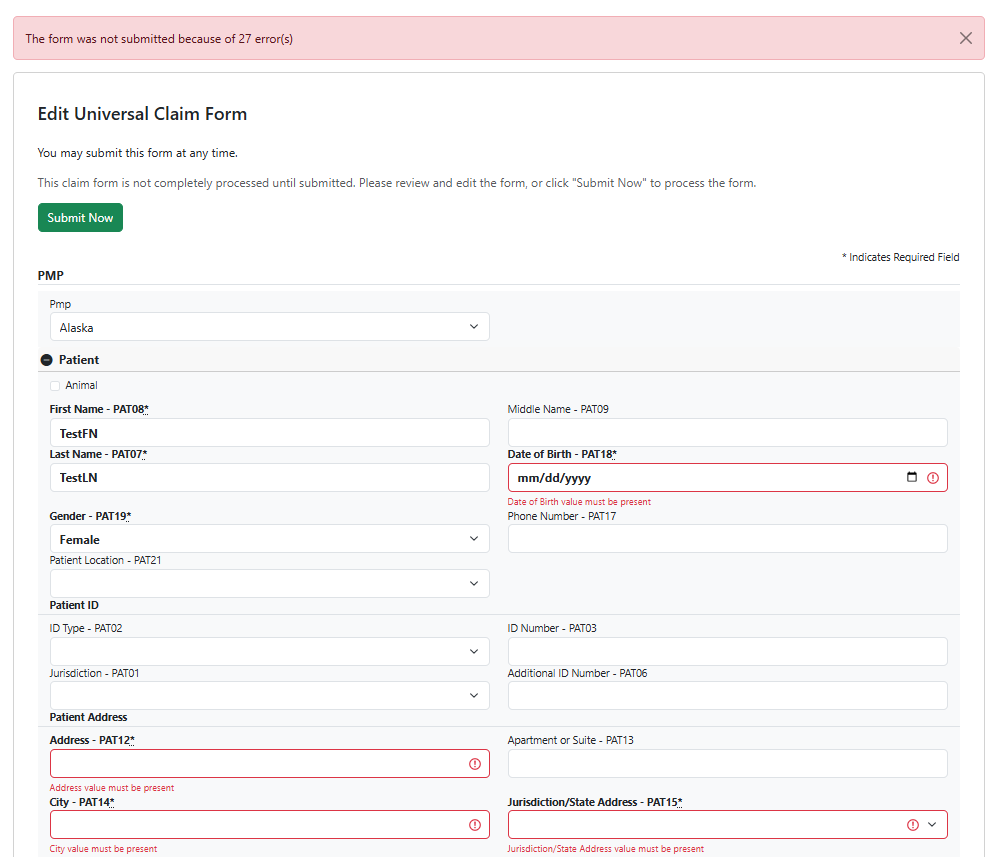
Task: Open the Jurisdiction/State Address PAT15 dropdown
Action: (x=727, y=825)
